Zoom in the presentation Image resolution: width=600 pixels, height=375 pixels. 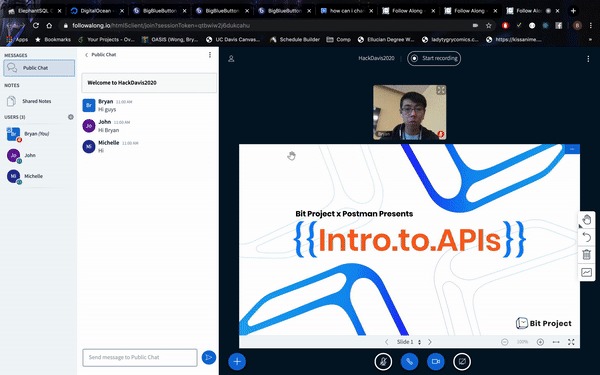point(540,342)
